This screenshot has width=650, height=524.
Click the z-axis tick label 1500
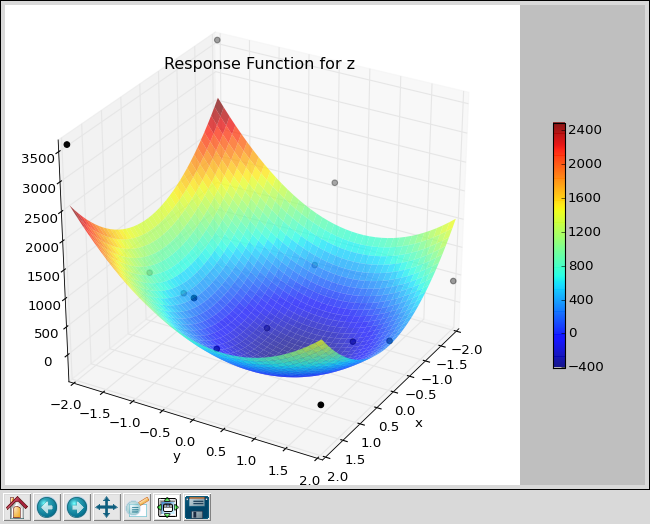[x=43, y=276]
